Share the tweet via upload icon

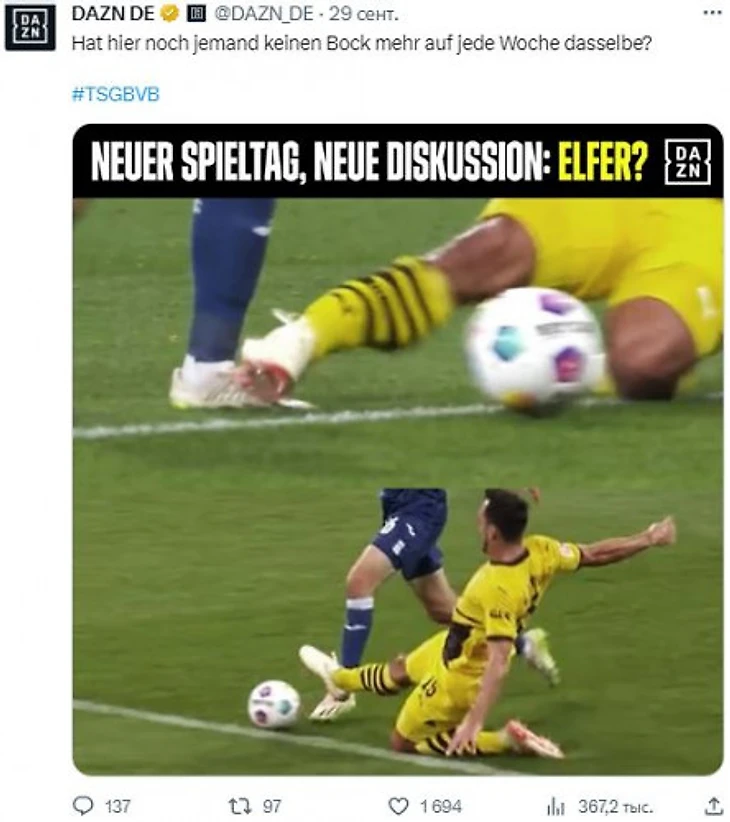pyautogui.click(x=714, y=805)
